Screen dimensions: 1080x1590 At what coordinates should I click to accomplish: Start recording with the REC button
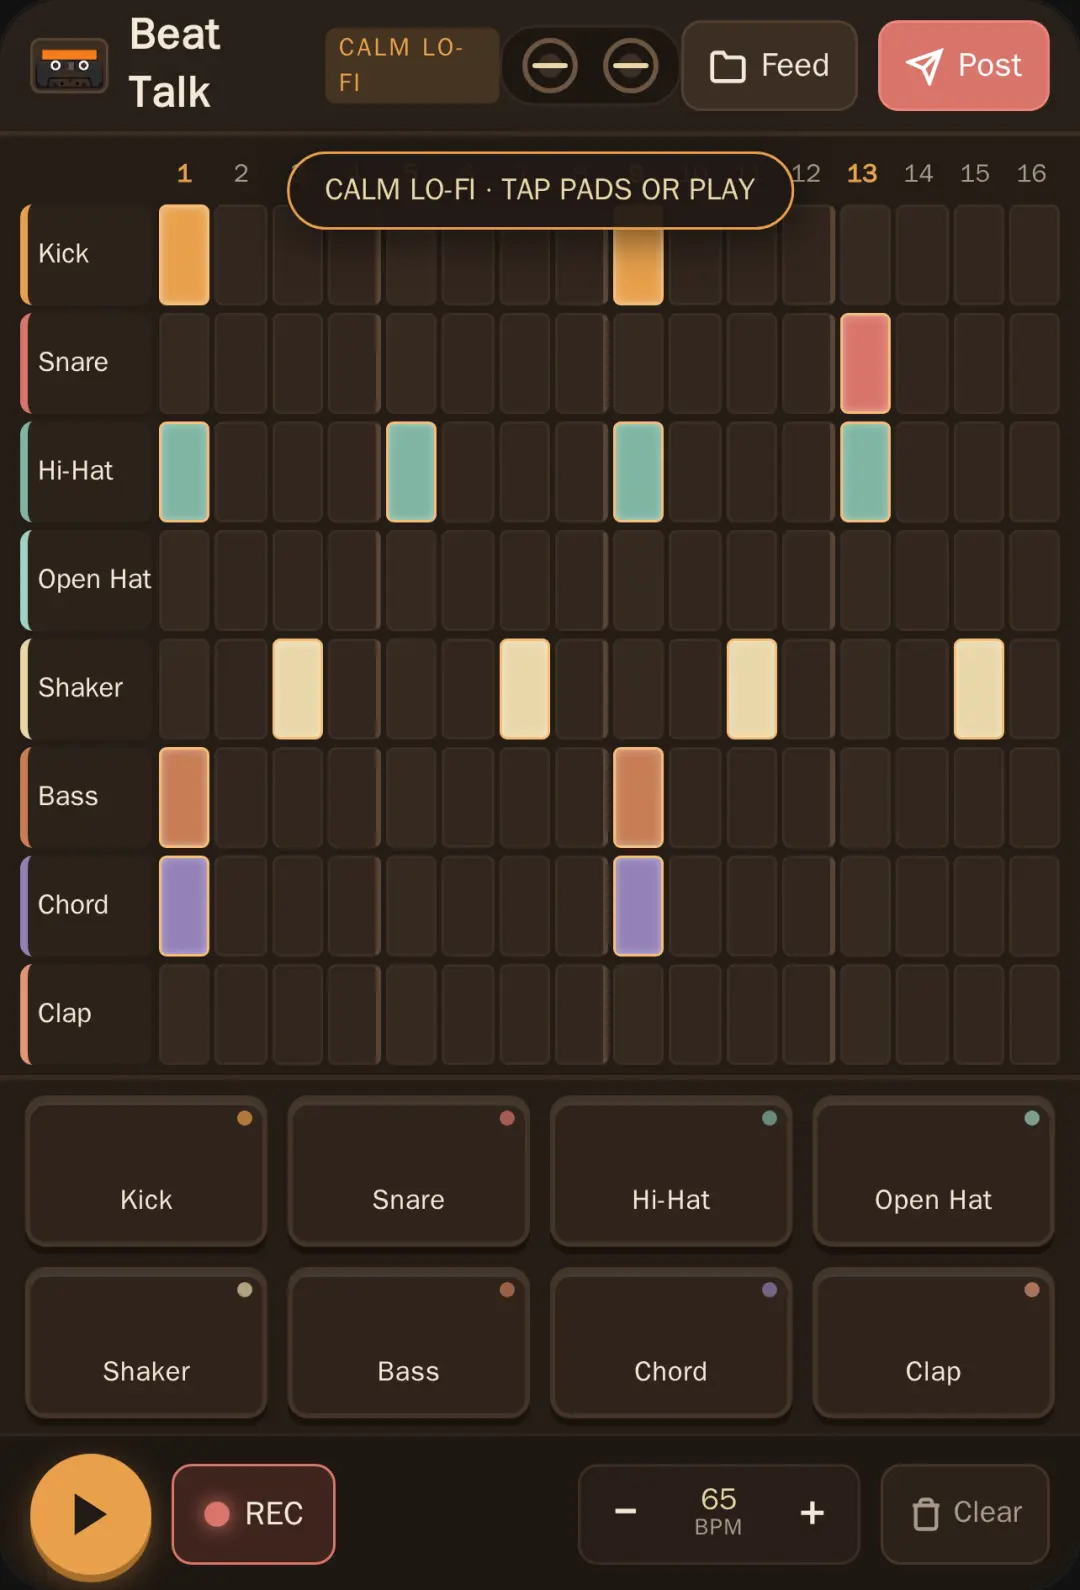[254, 1514]
